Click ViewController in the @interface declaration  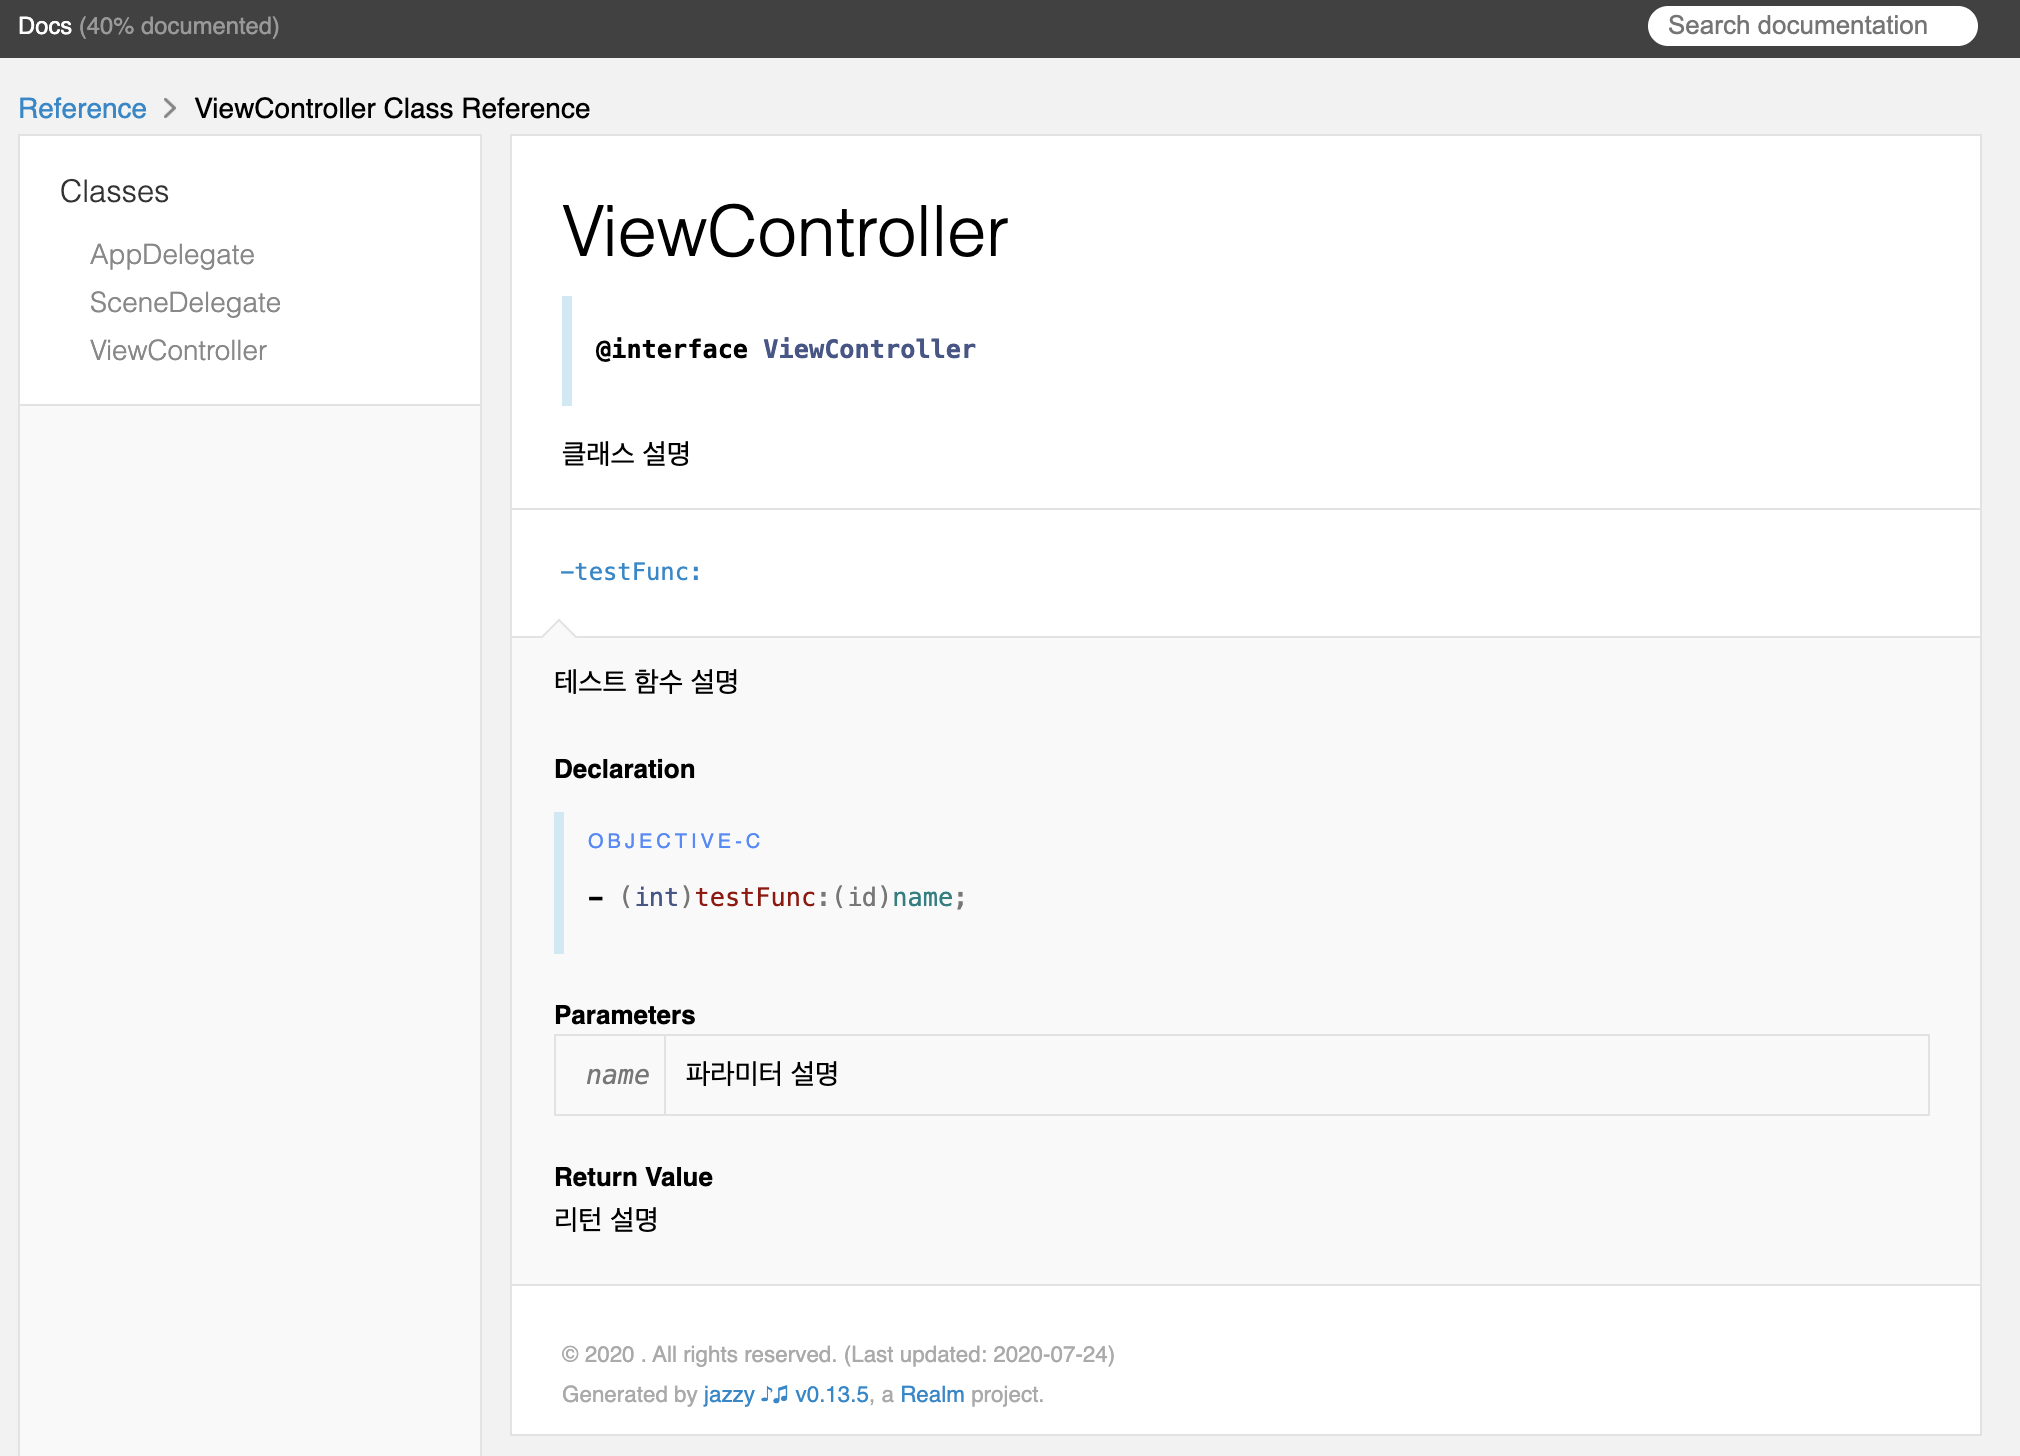tap(869, 349)
